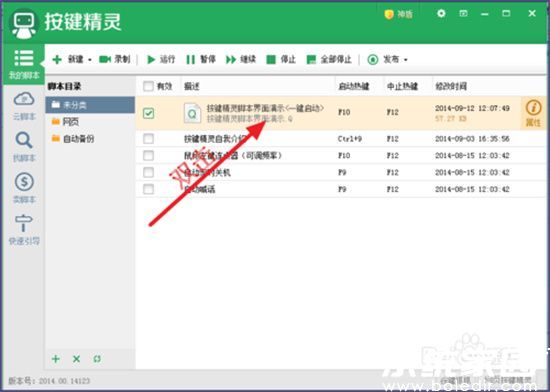Select the 自动备份 folder

point(90,138)
